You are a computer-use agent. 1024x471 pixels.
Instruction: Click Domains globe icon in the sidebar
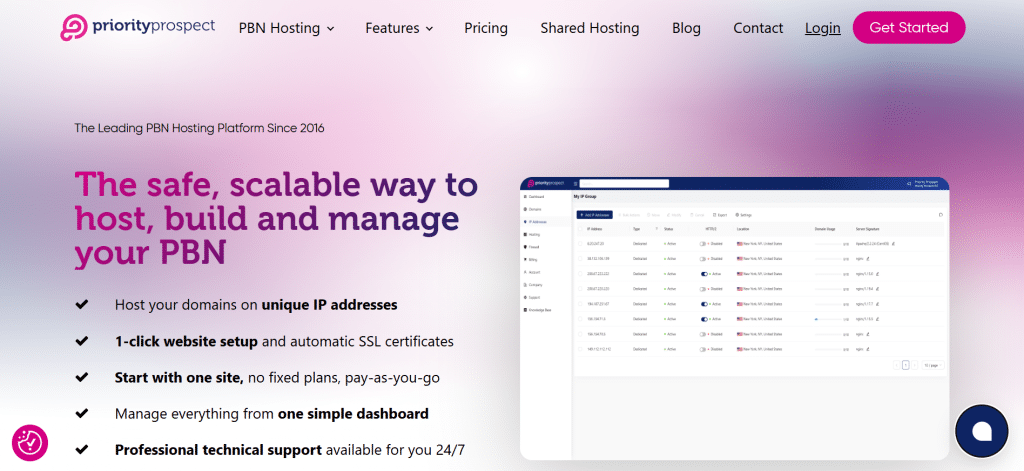(525, 209)
